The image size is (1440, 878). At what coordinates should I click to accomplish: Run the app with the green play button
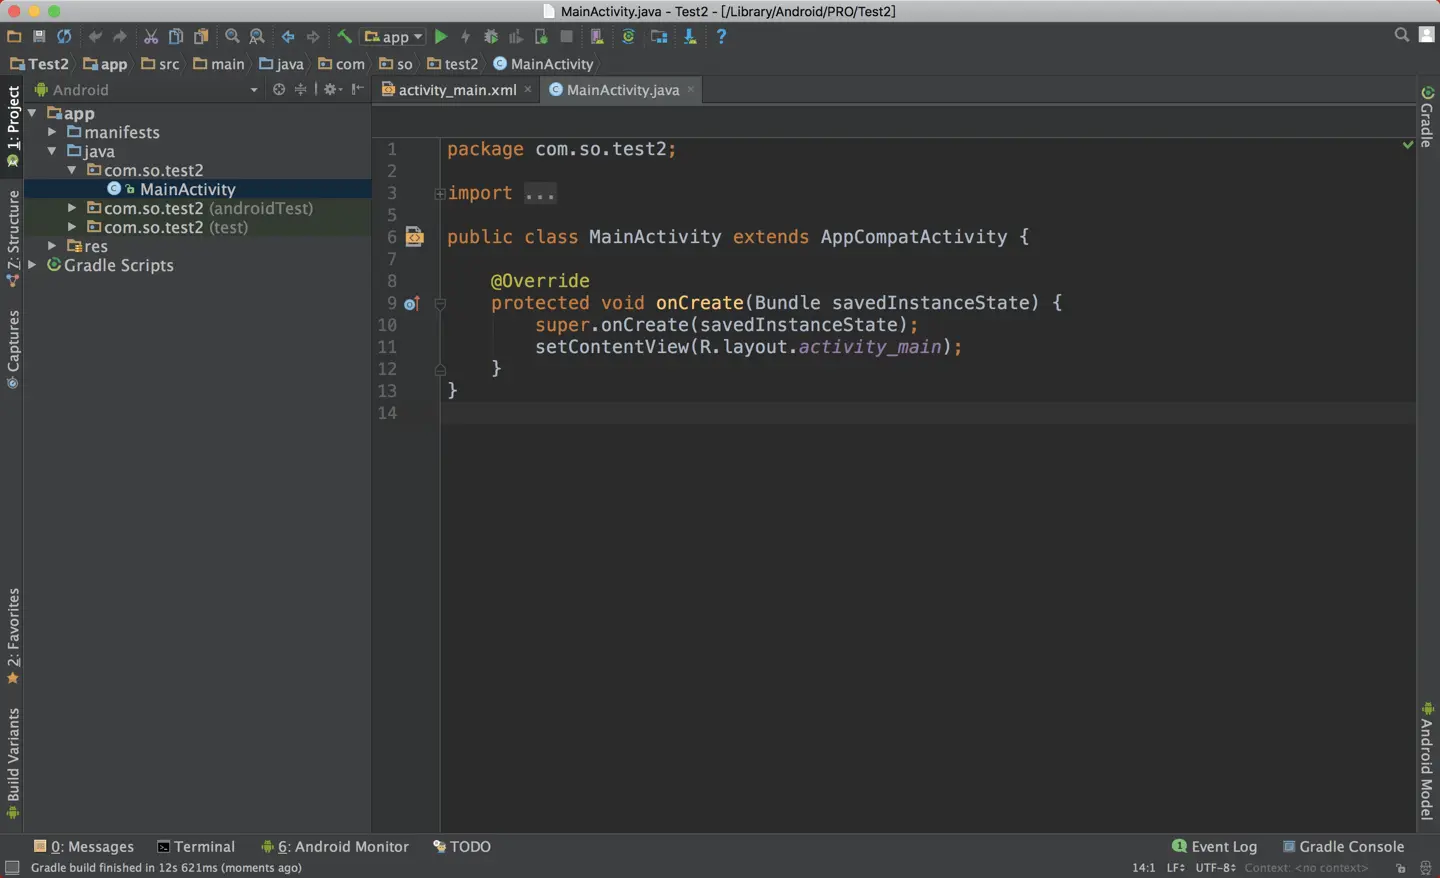[441, 37]
